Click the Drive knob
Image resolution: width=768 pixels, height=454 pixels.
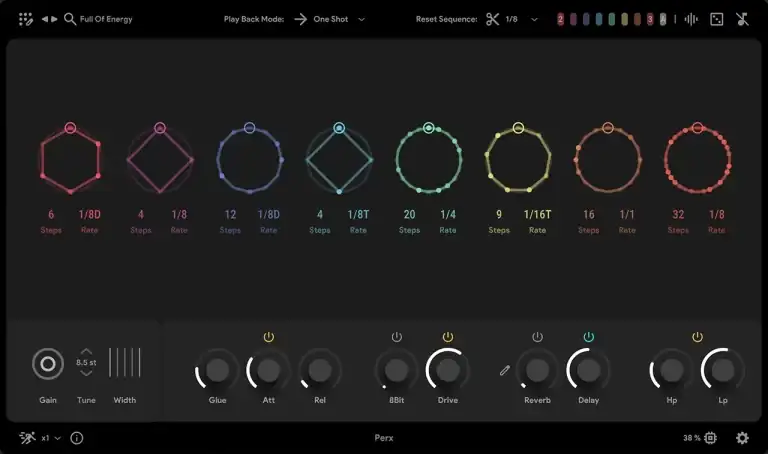click(x=448, y=370)
